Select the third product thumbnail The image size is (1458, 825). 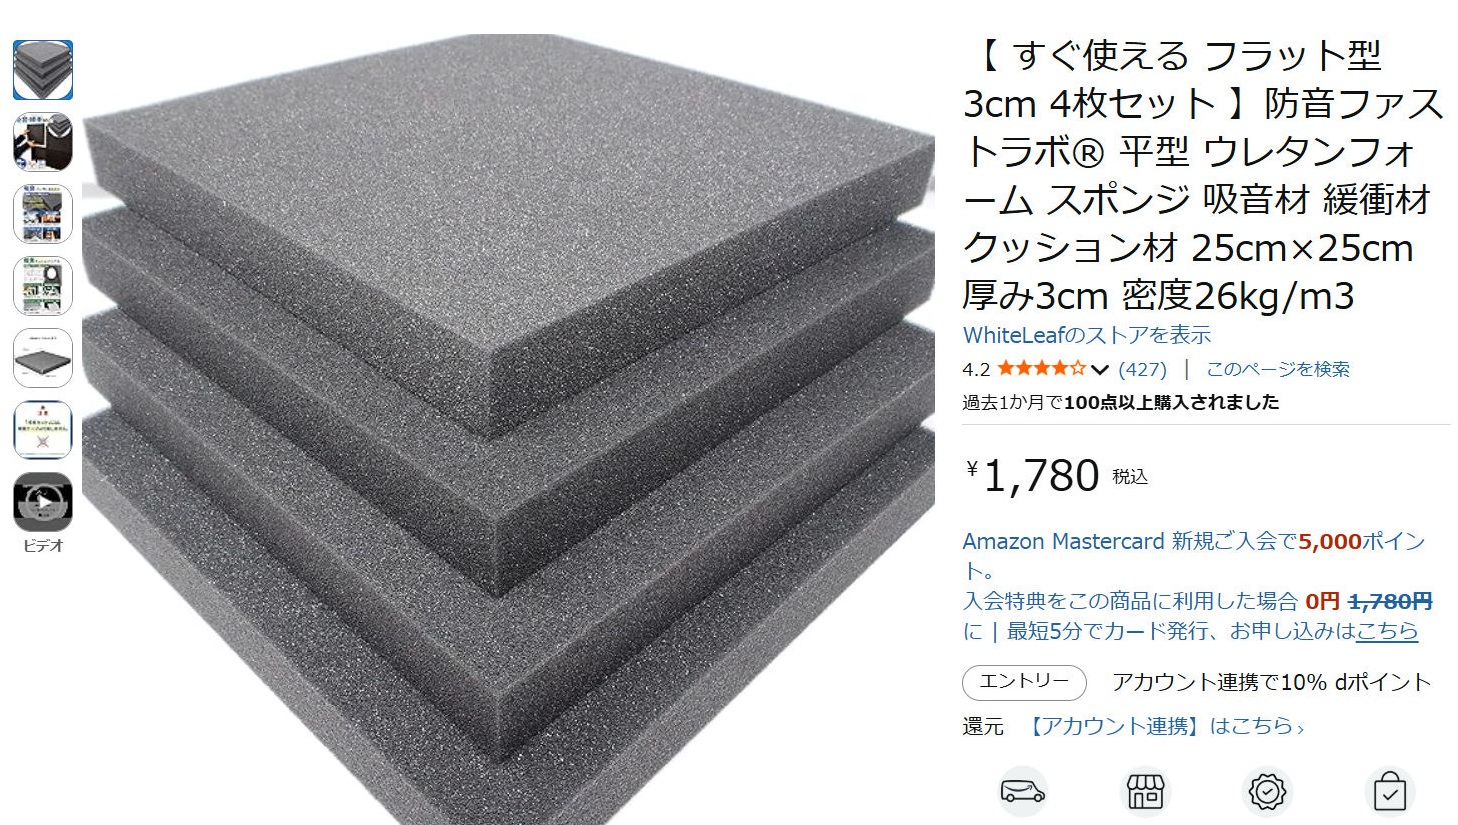[43, 214]
